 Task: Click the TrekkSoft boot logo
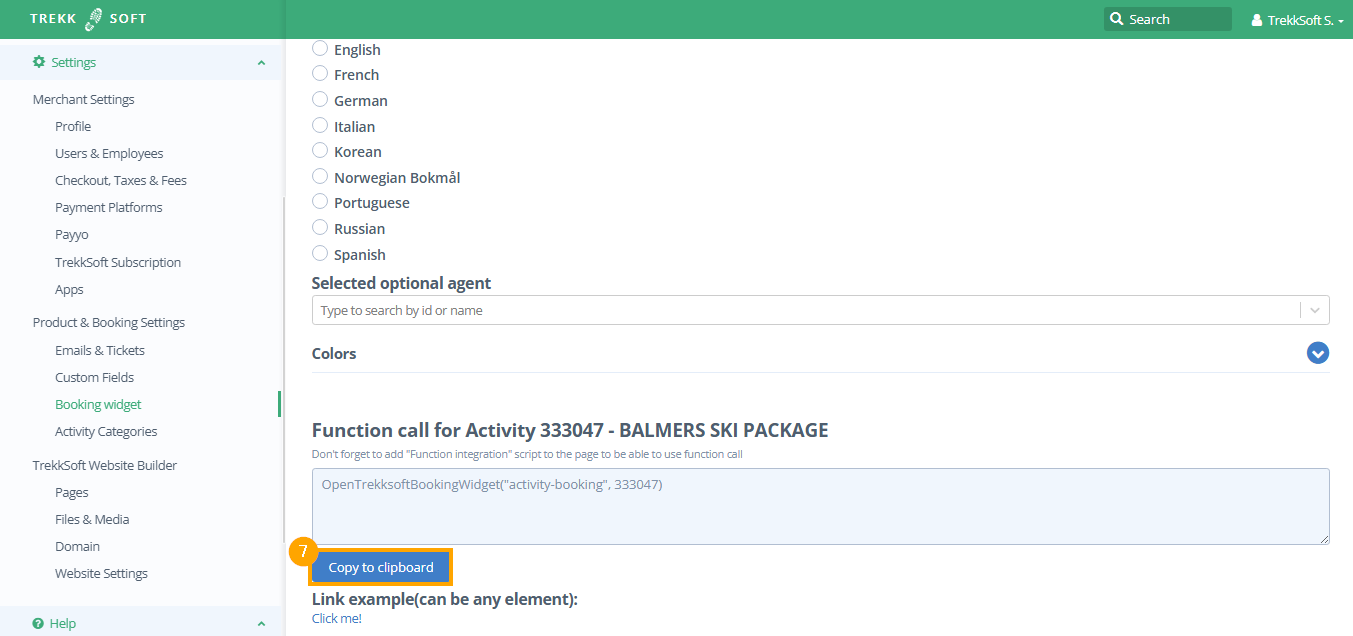94,19
